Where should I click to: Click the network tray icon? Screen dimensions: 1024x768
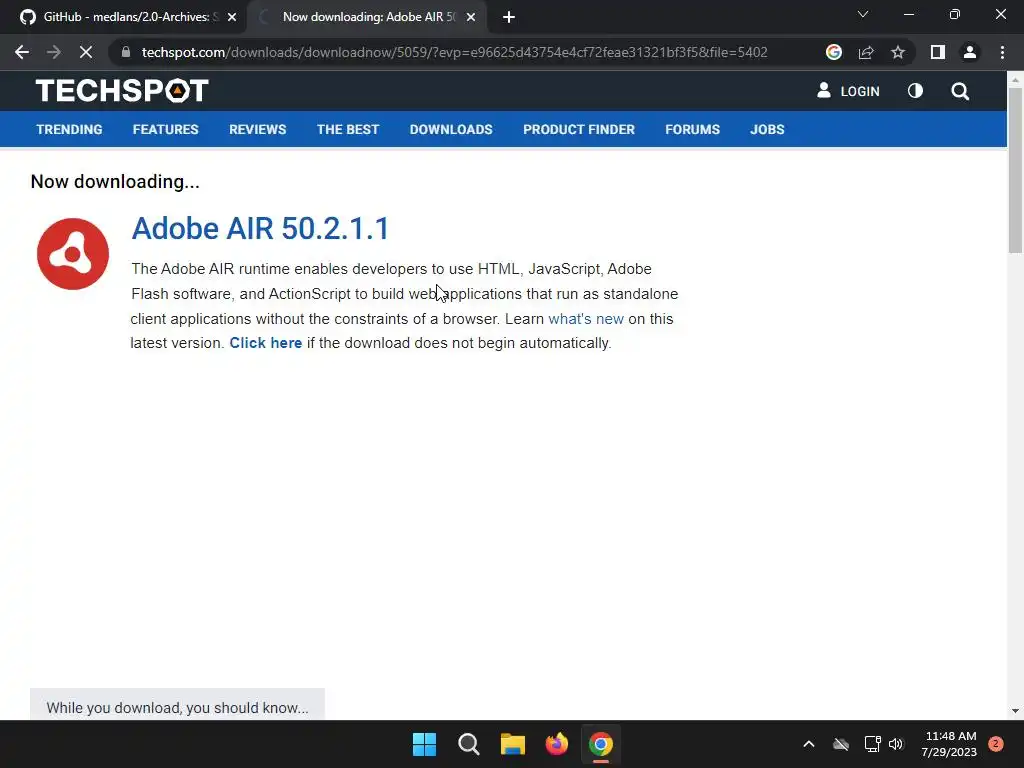(x=872, y=744)
